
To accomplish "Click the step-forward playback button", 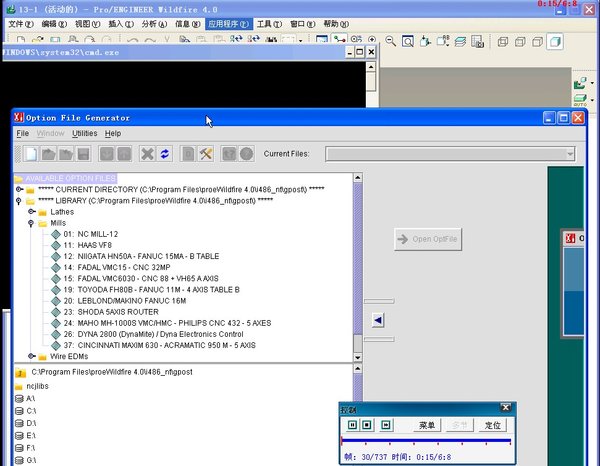I will [x=387, y=425].
